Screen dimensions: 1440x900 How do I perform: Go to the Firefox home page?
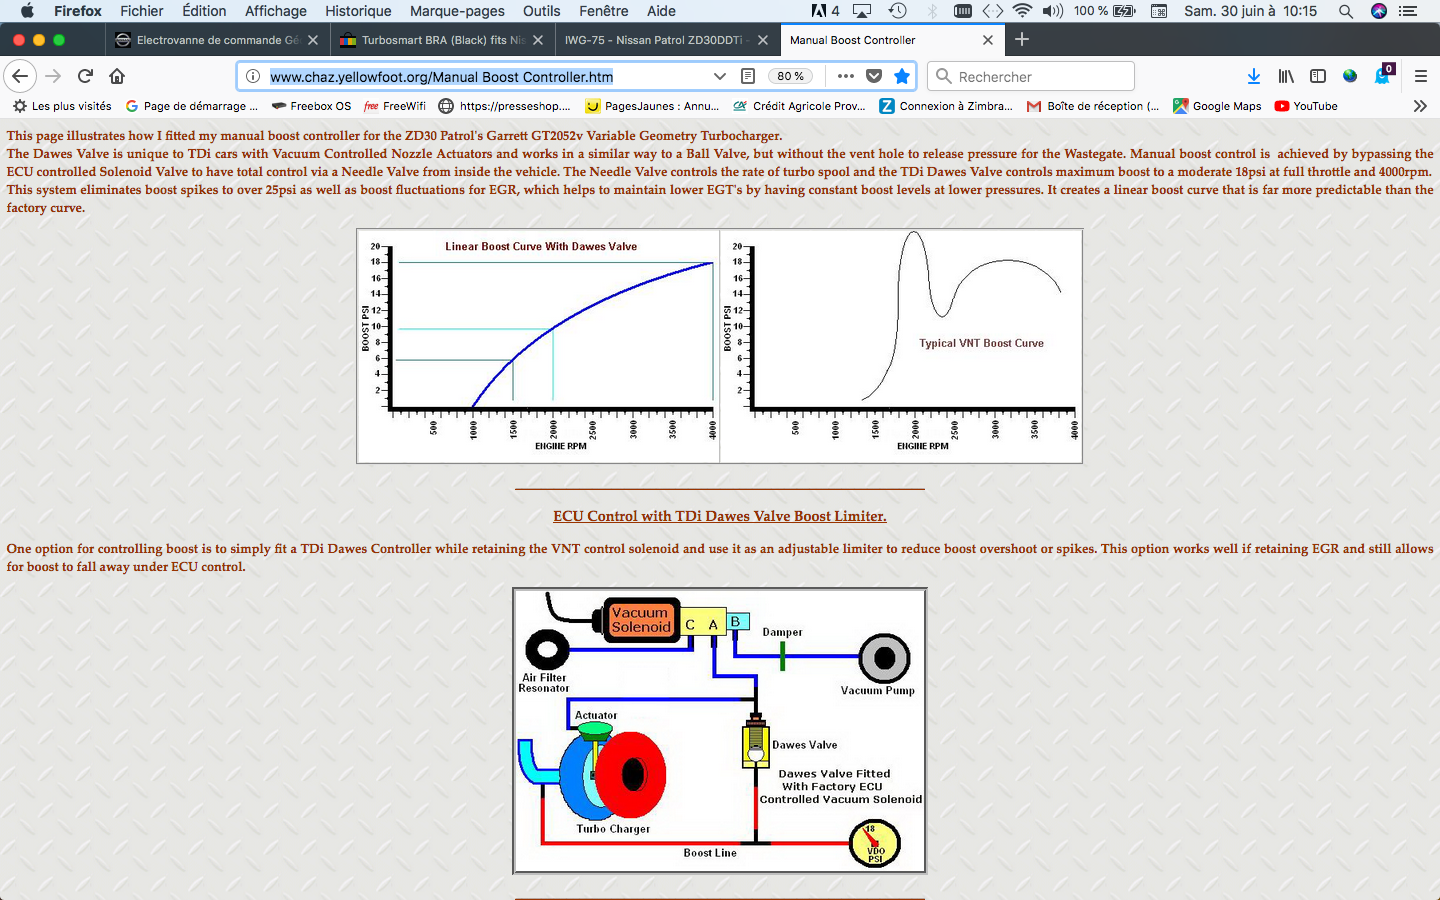(x=117, y=76)
